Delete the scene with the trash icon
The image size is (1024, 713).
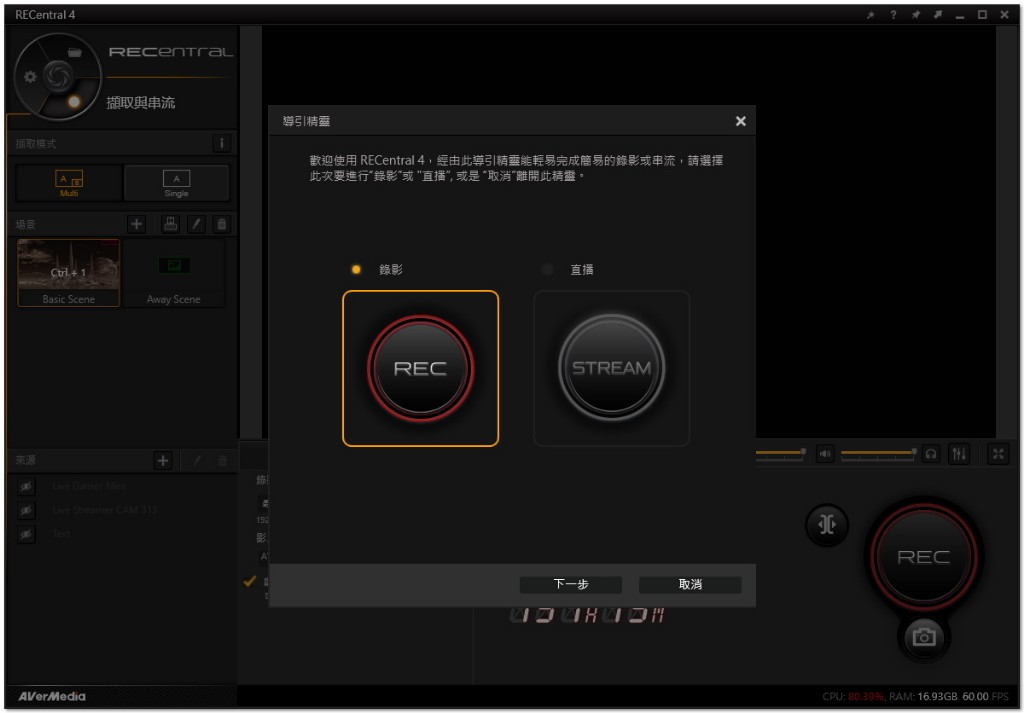coord(221,224)
